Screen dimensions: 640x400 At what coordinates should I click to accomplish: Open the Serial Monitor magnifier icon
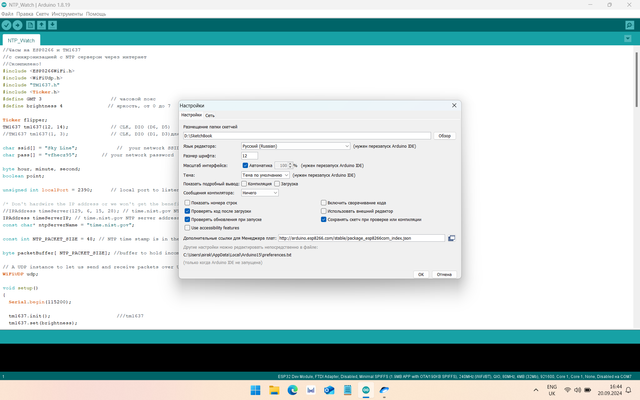(629, 25)
